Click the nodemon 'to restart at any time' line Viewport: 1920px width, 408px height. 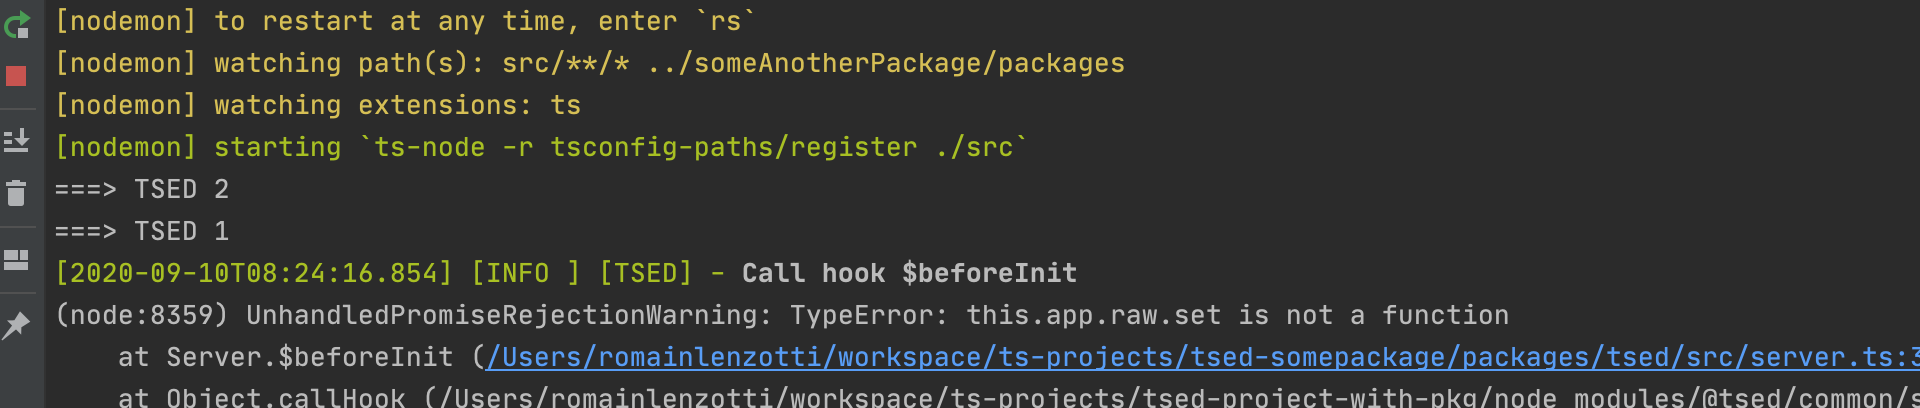(406, 21)
